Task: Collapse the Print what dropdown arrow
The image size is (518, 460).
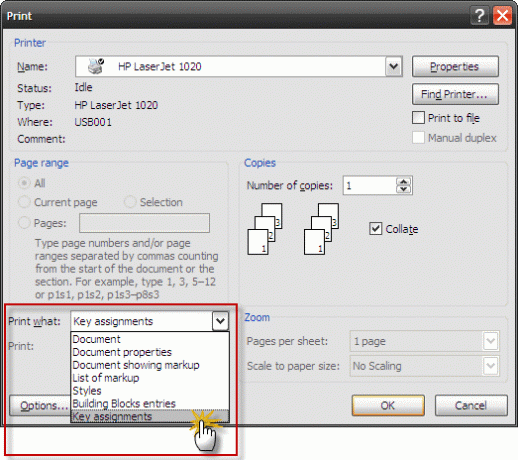Action: [220, 321]
